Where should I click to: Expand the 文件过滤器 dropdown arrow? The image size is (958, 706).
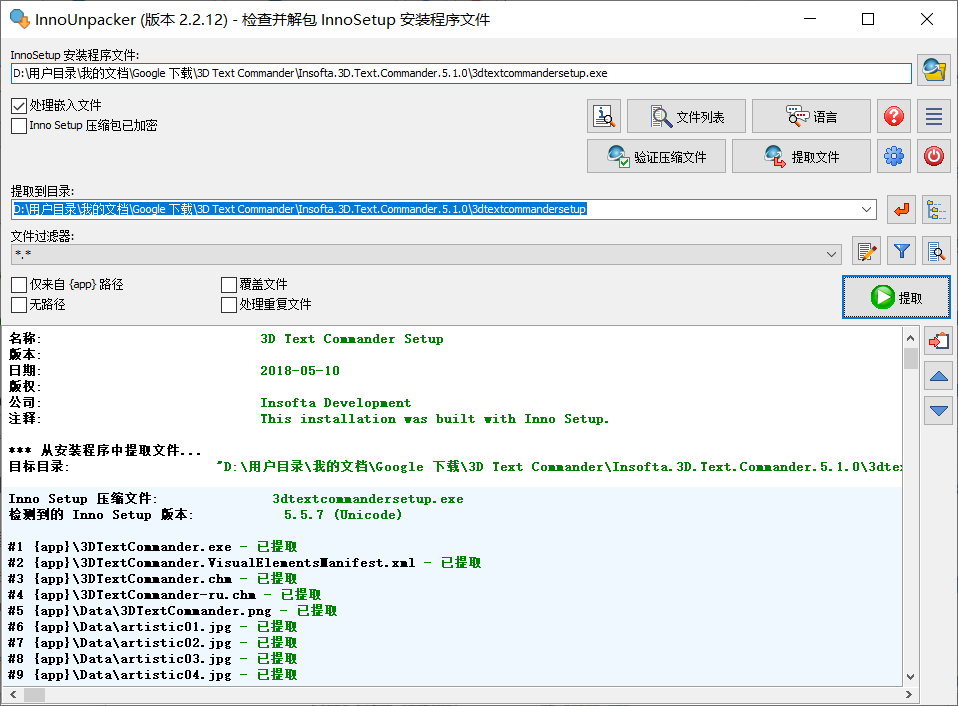(x=832, y=254)
